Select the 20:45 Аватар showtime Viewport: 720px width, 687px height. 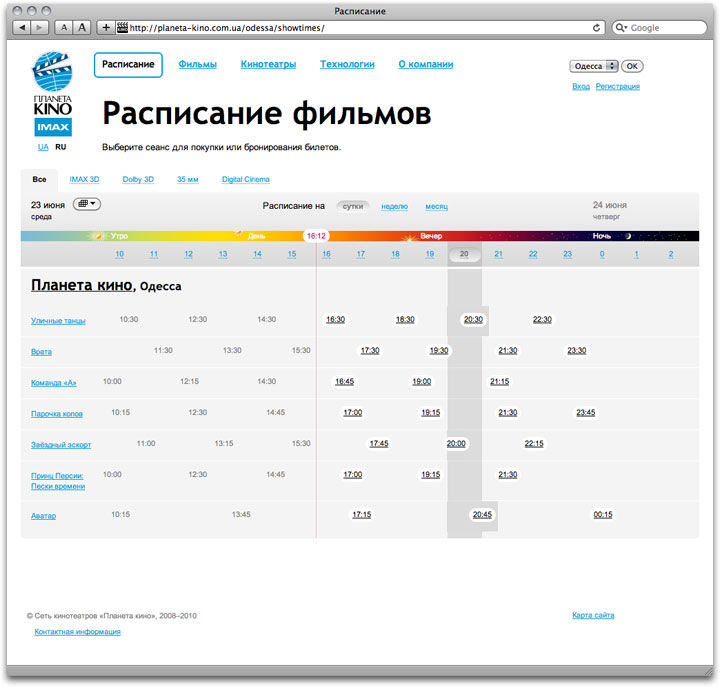[x=482, y=514]
